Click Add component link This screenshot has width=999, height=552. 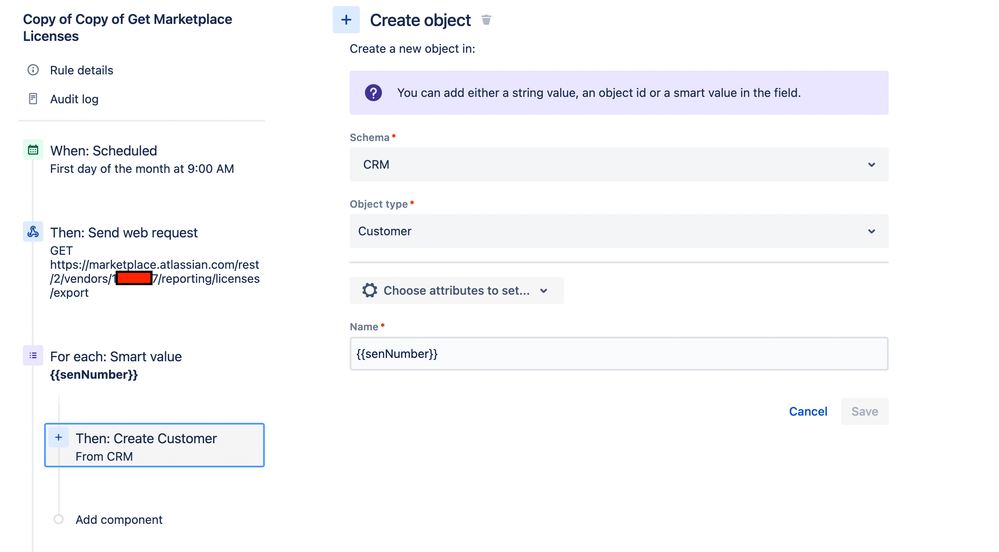pyautogui.click(x=119, y=519)
